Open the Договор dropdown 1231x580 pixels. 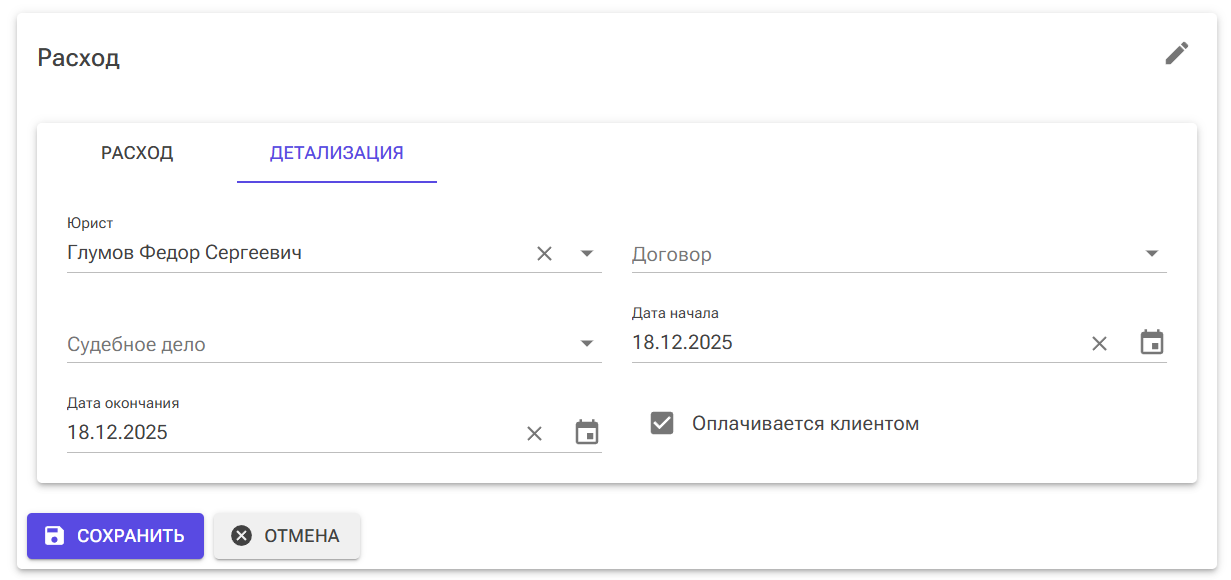[1151, 253]
